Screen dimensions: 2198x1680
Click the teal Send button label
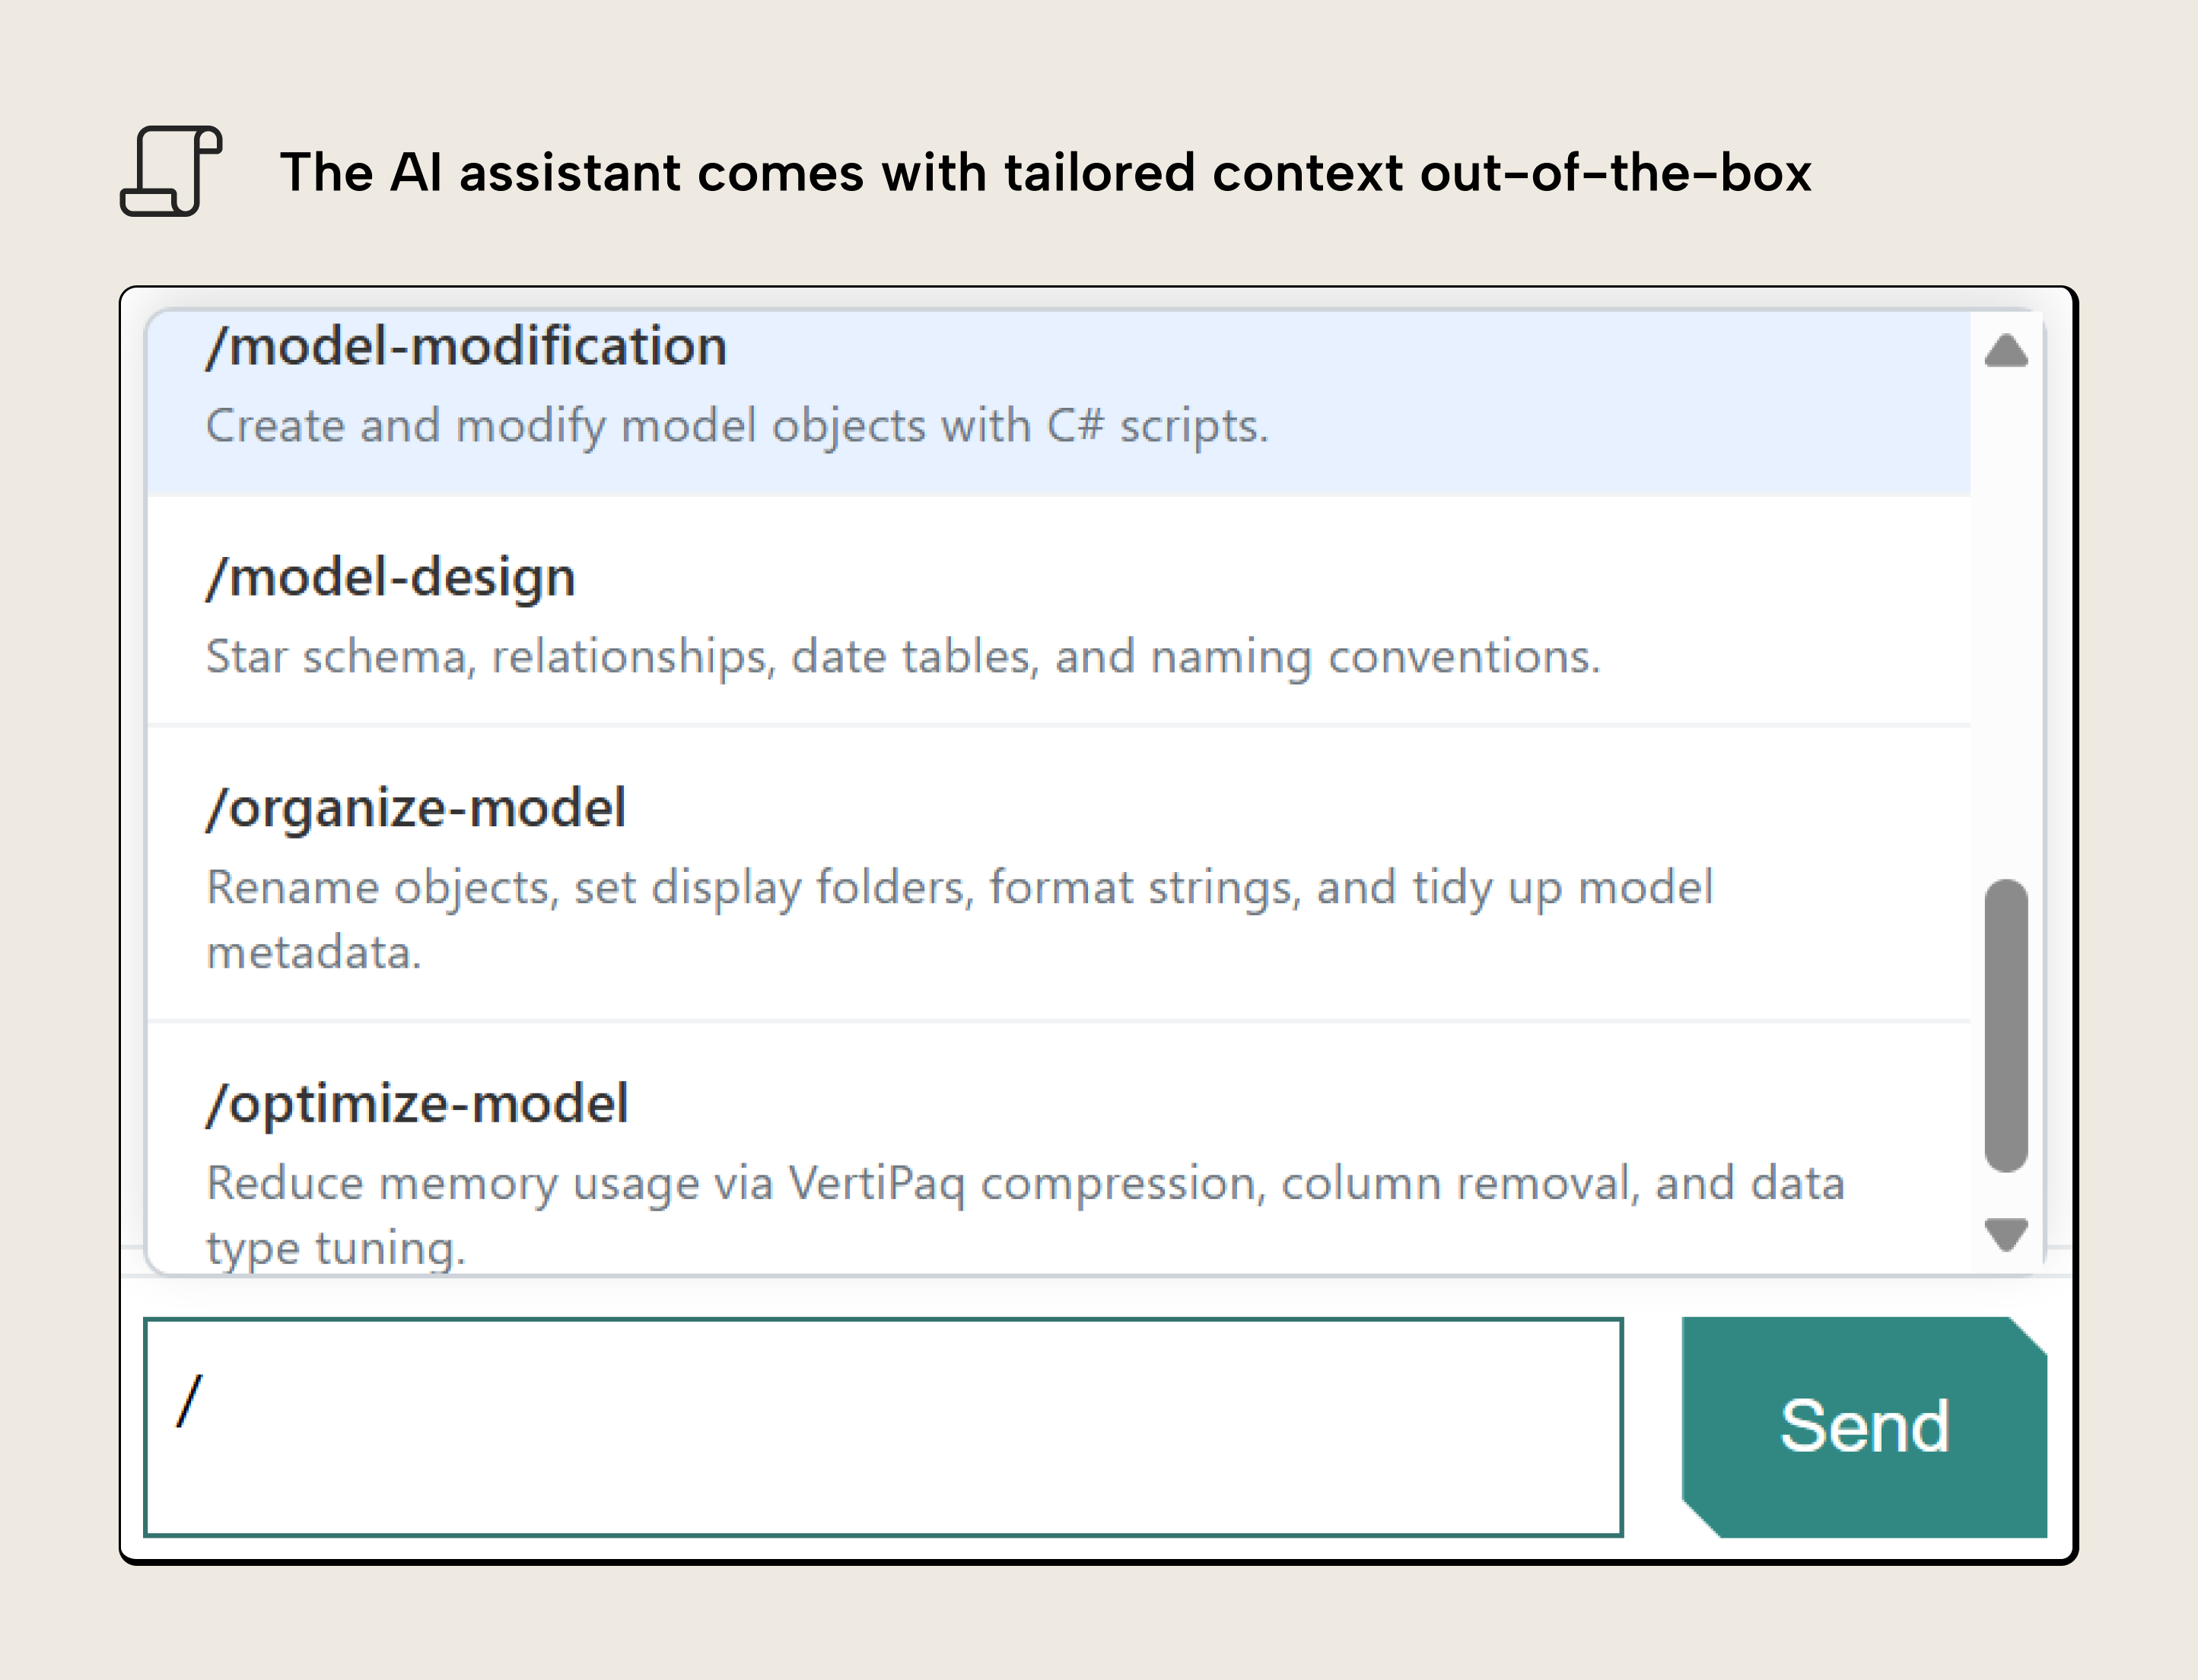[1867, 1425]
